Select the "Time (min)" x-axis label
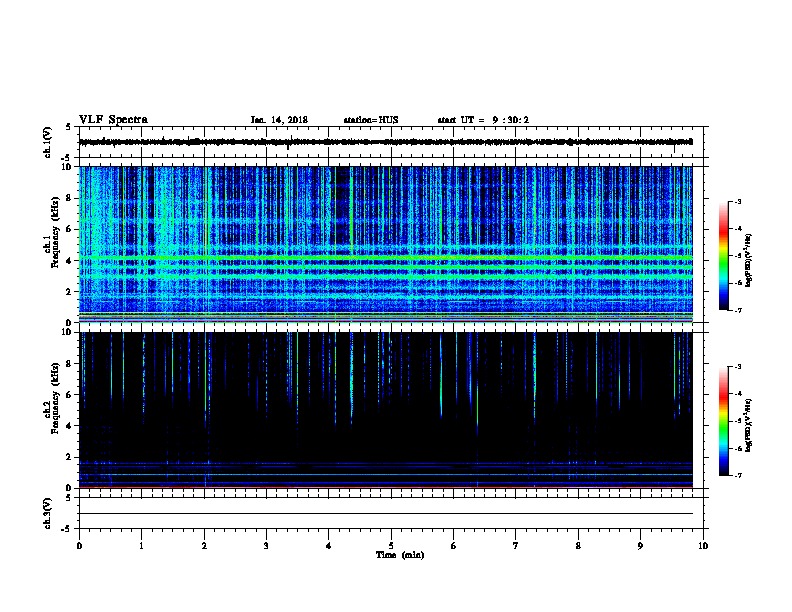Screen dimensions: 792x612 coord(400,555)
